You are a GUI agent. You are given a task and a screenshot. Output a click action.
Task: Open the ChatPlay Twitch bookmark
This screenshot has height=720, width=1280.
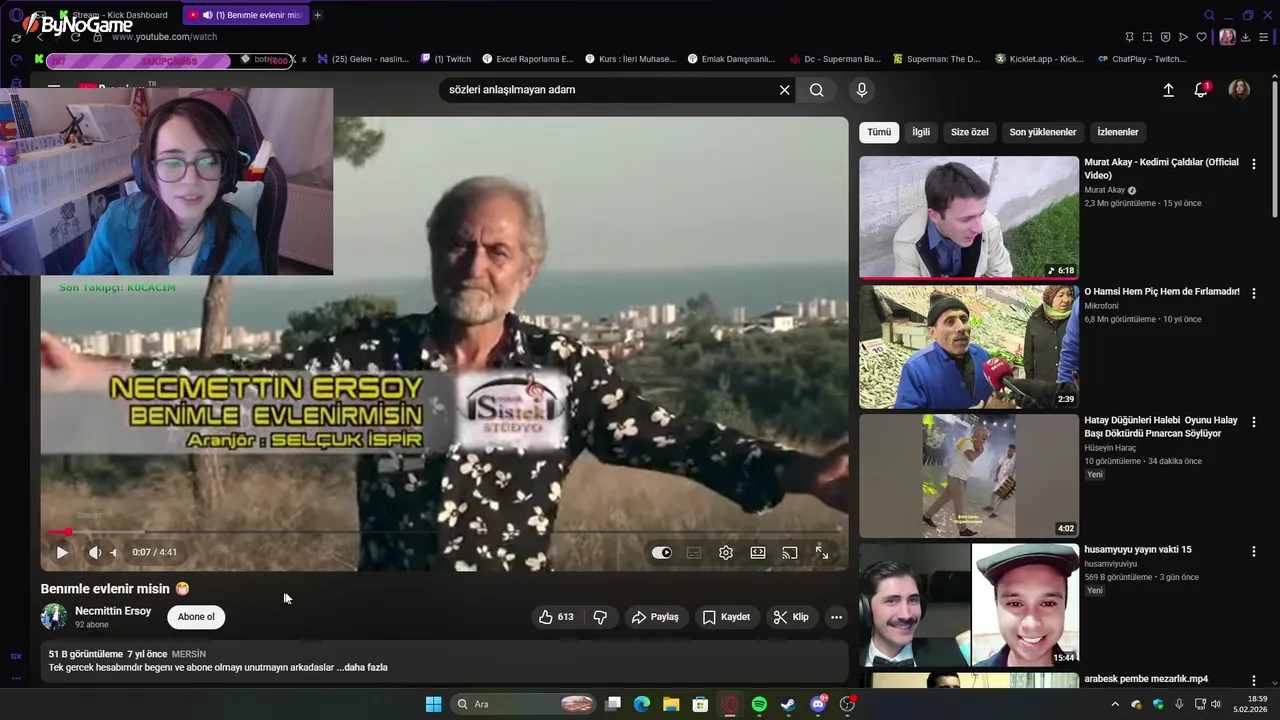coord(1142,59)
